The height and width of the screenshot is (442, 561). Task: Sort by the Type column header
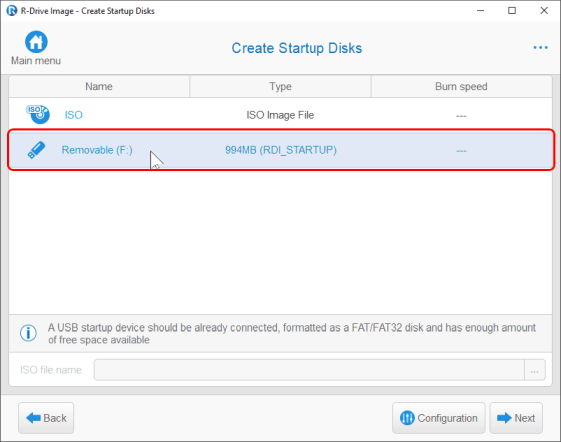tap(280, 86)
